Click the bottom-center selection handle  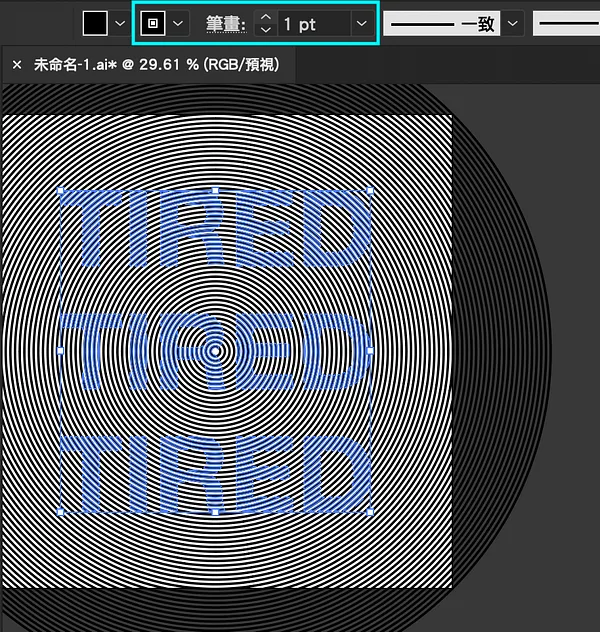tap(215, 512)
